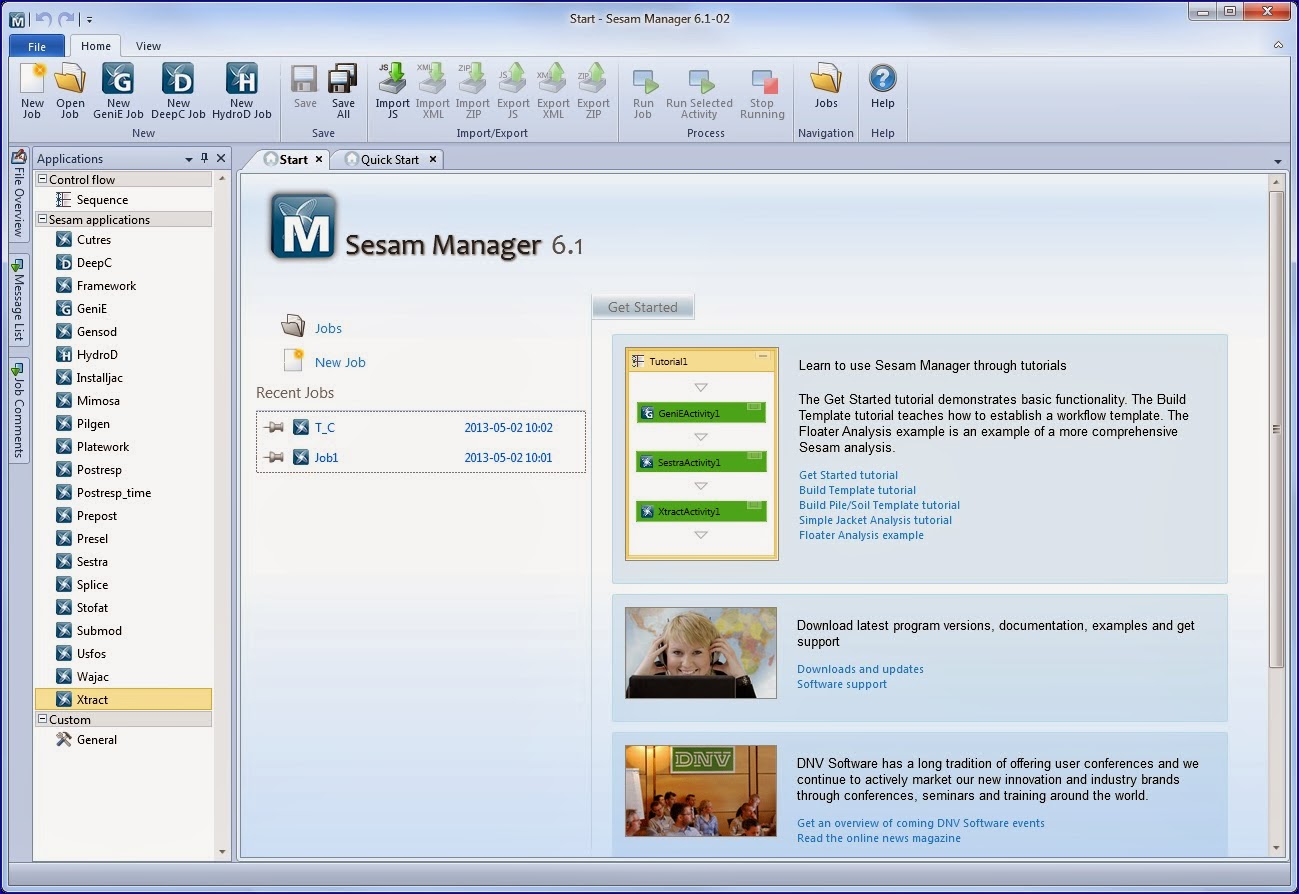1299x894 pixels.
Task: Open the Jobs navigation folder icon
Action: pyautogui.click(x=826, y=86)
